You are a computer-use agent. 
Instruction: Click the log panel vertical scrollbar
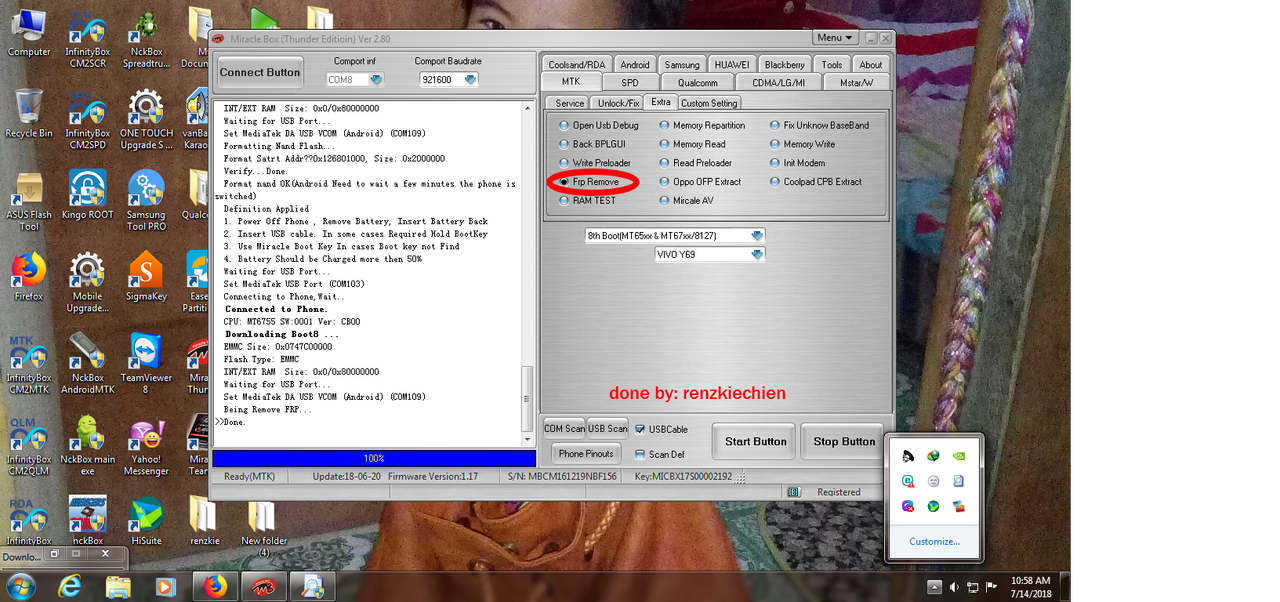pyautogui.click(x=528, y=273)
